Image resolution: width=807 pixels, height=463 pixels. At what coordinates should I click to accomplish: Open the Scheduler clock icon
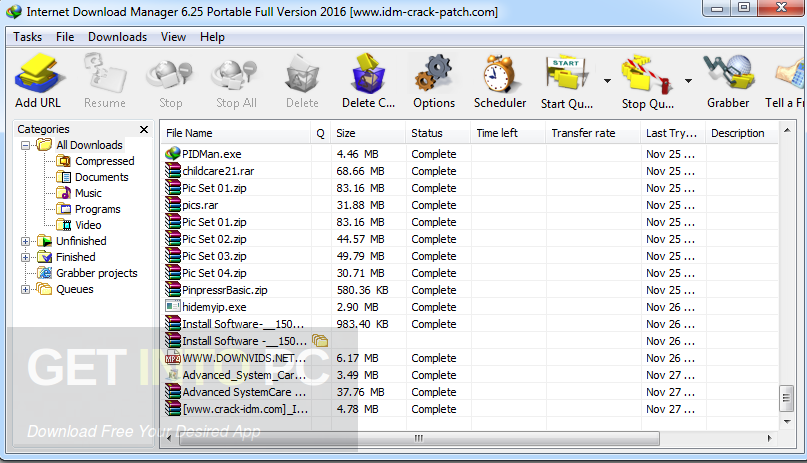pyautogui.click(x=499, y=74)
